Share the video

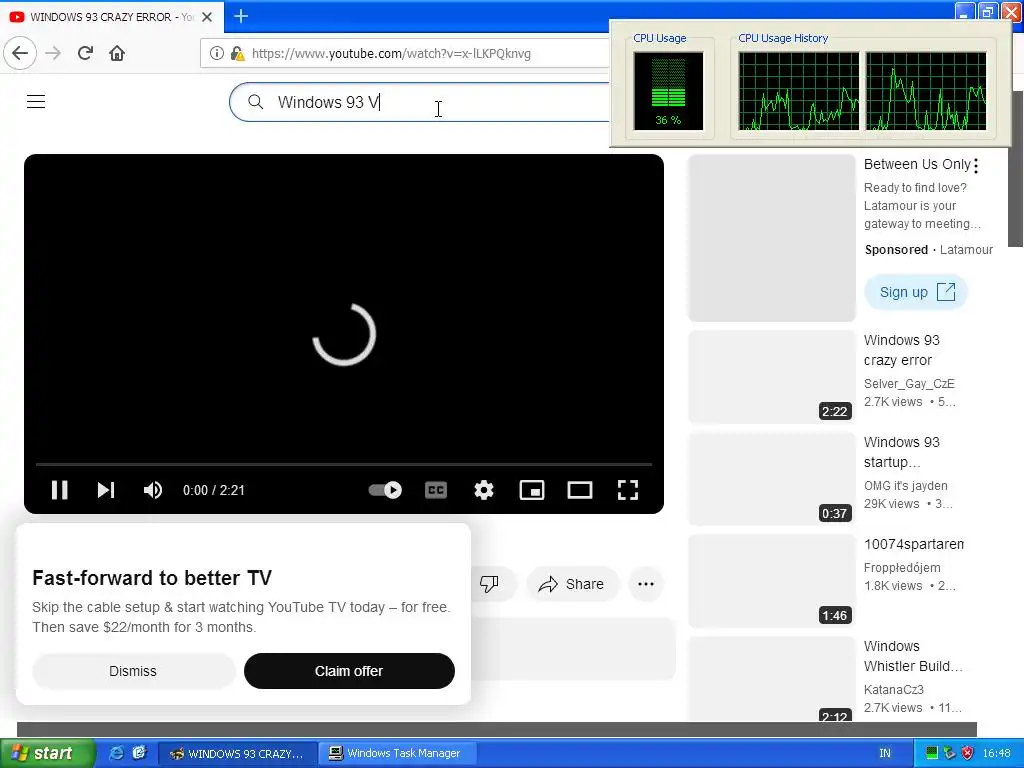coord(571,584)
